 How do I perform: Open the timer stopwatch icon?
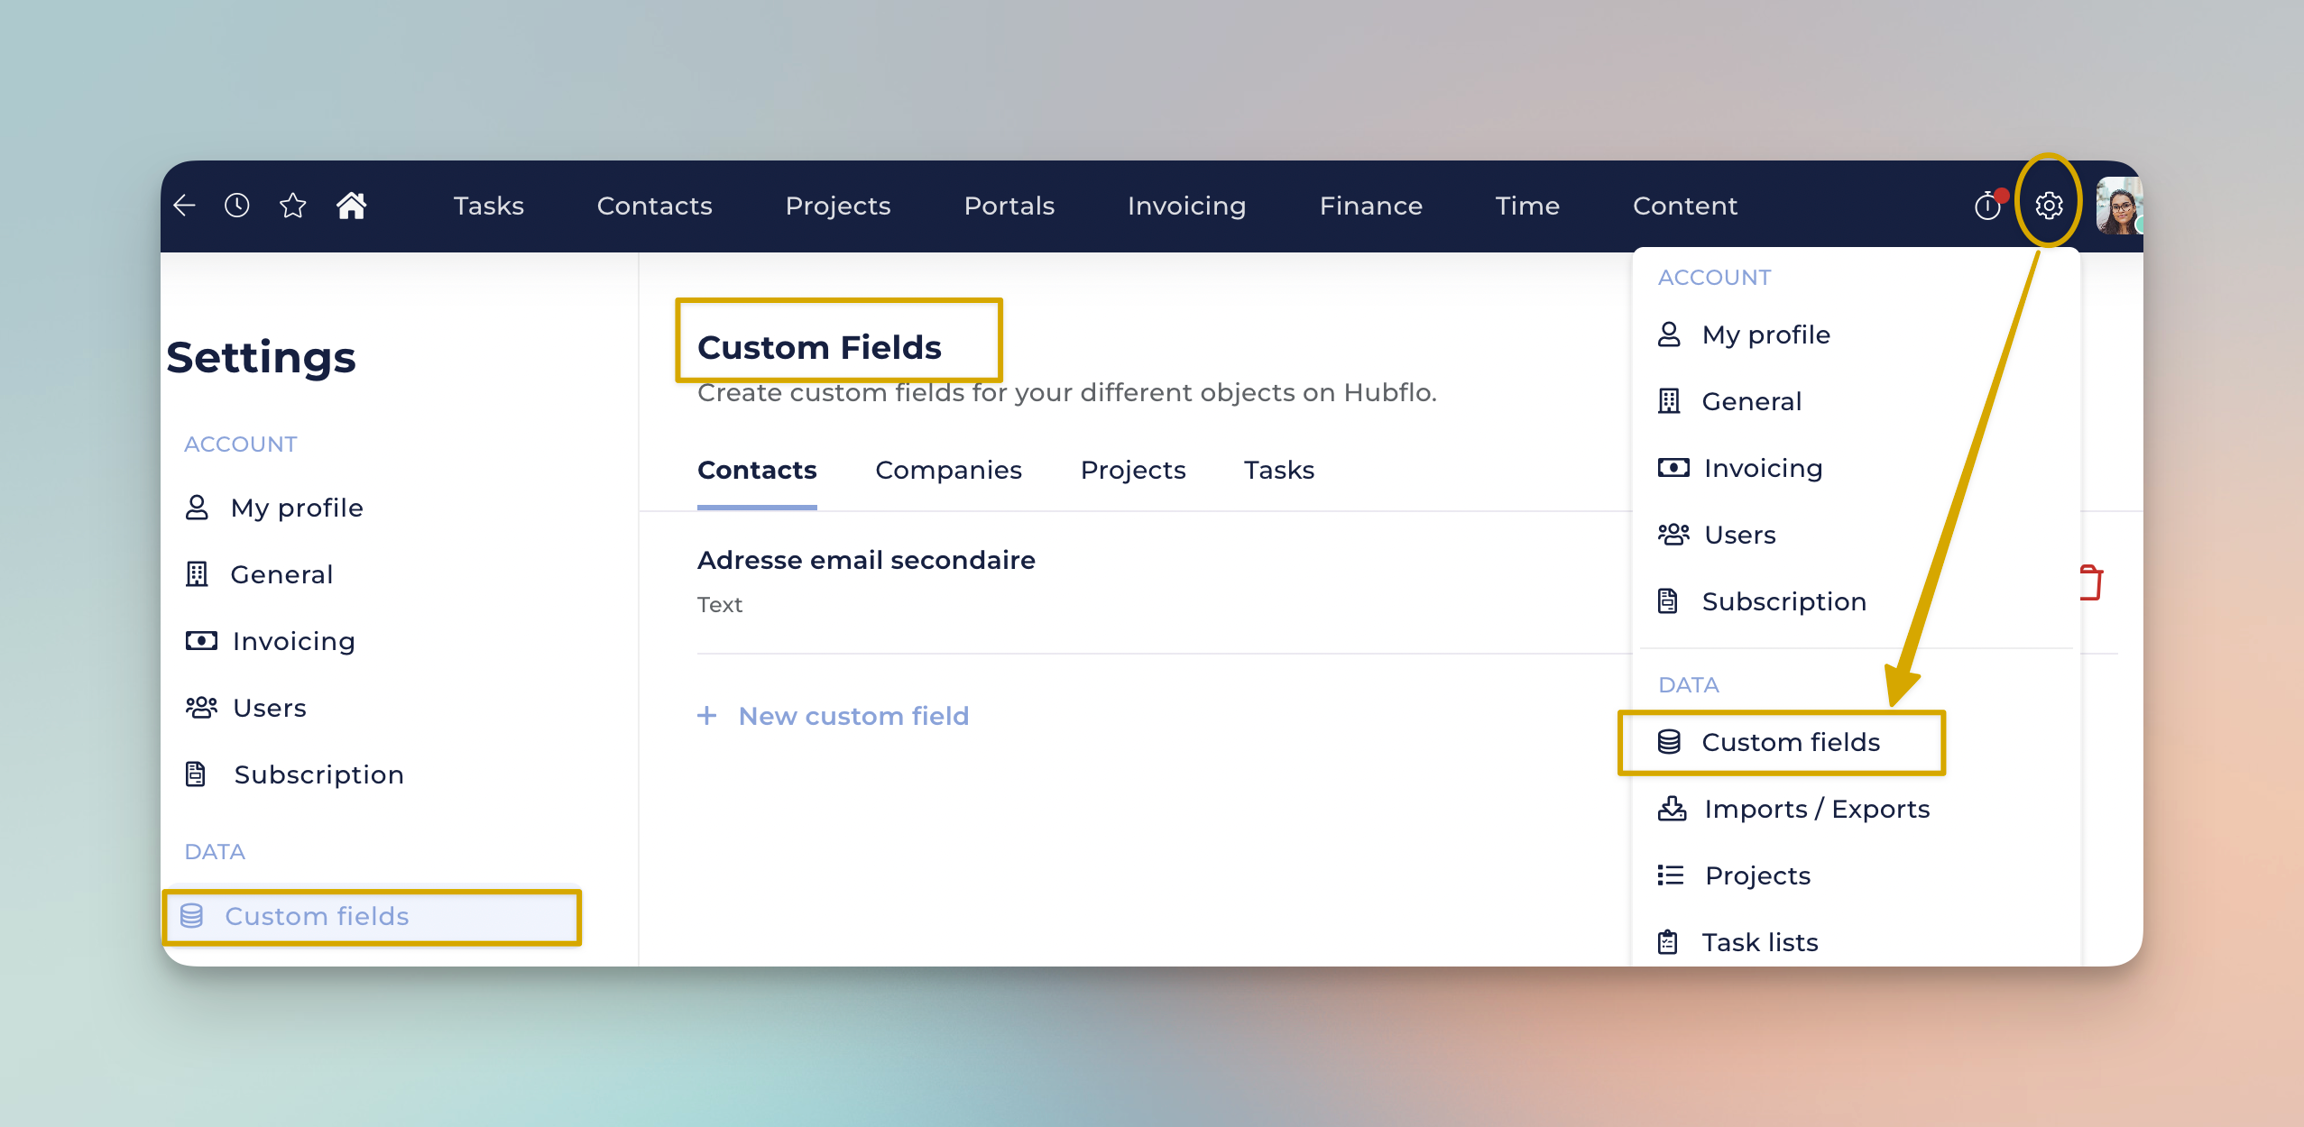[1987, 206]
